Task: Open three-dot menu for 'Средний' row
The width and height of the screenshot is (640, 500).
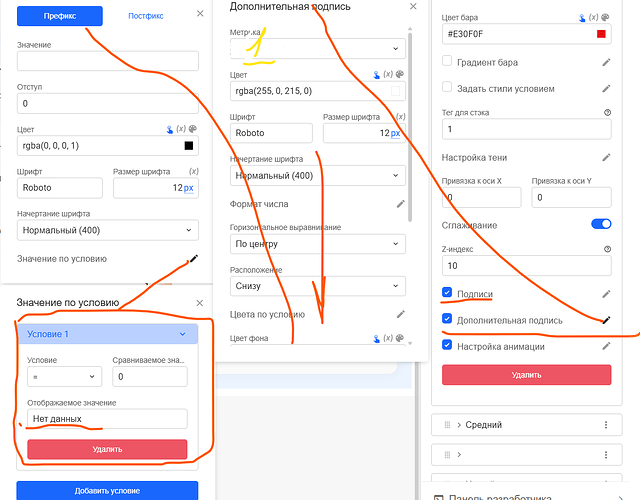Action: coord(606,425)
